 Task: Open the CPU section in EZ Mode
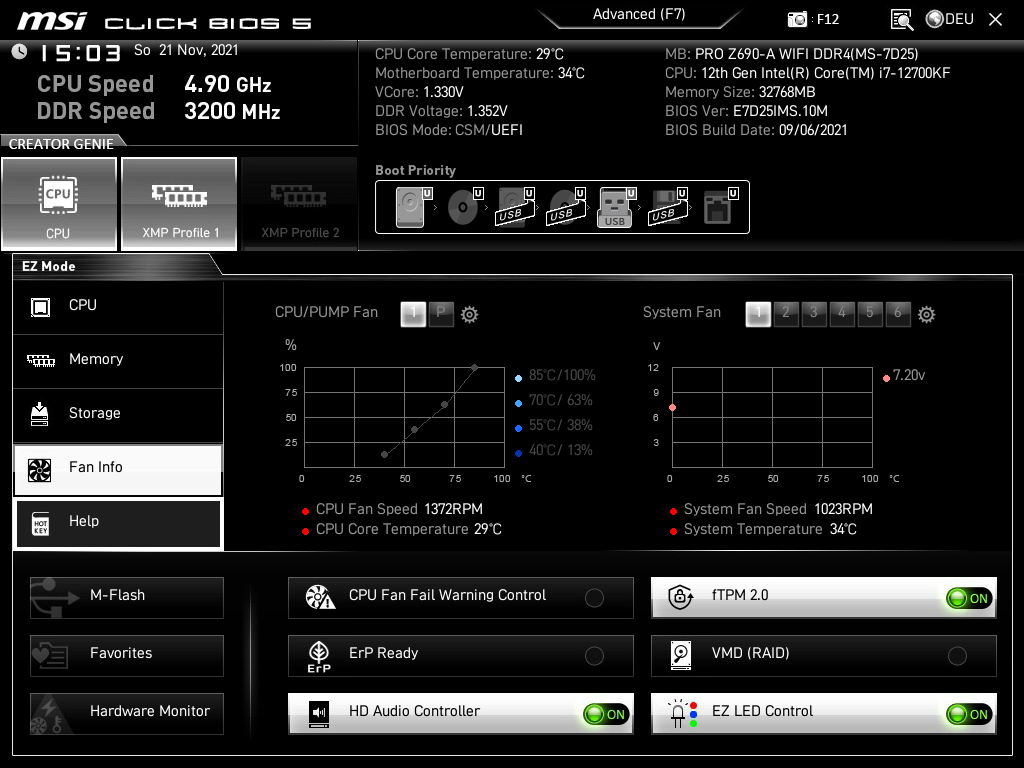[x=118, y=306]
